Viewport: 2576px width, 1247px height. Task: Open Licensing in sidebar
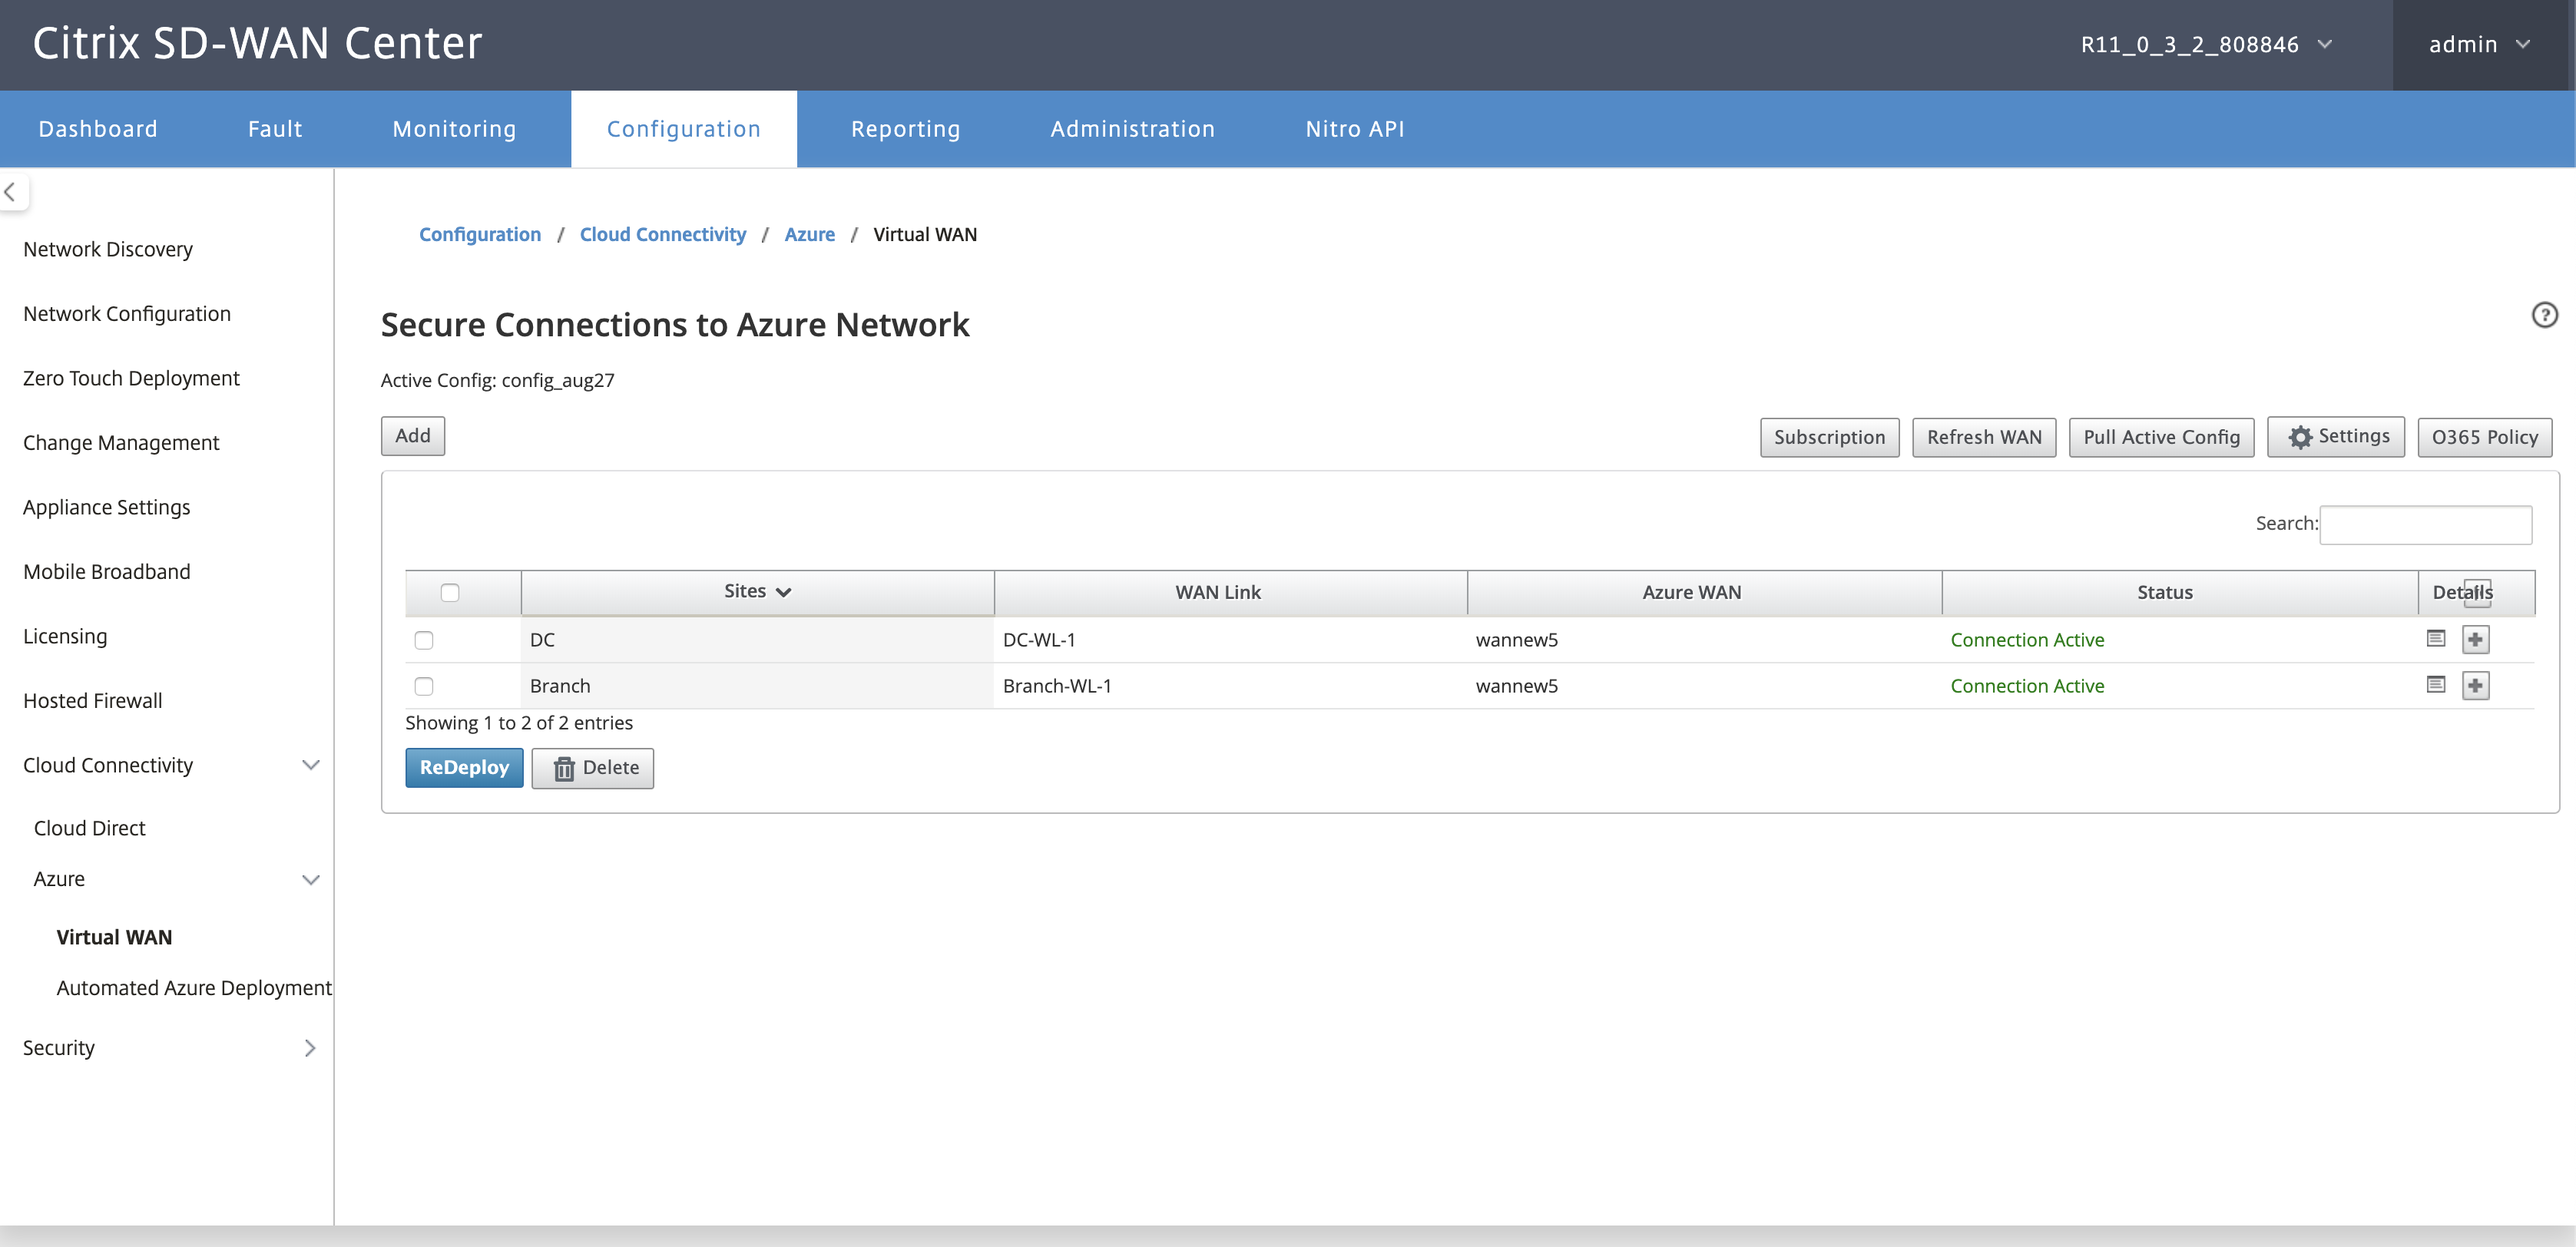[x=65, y=636]
